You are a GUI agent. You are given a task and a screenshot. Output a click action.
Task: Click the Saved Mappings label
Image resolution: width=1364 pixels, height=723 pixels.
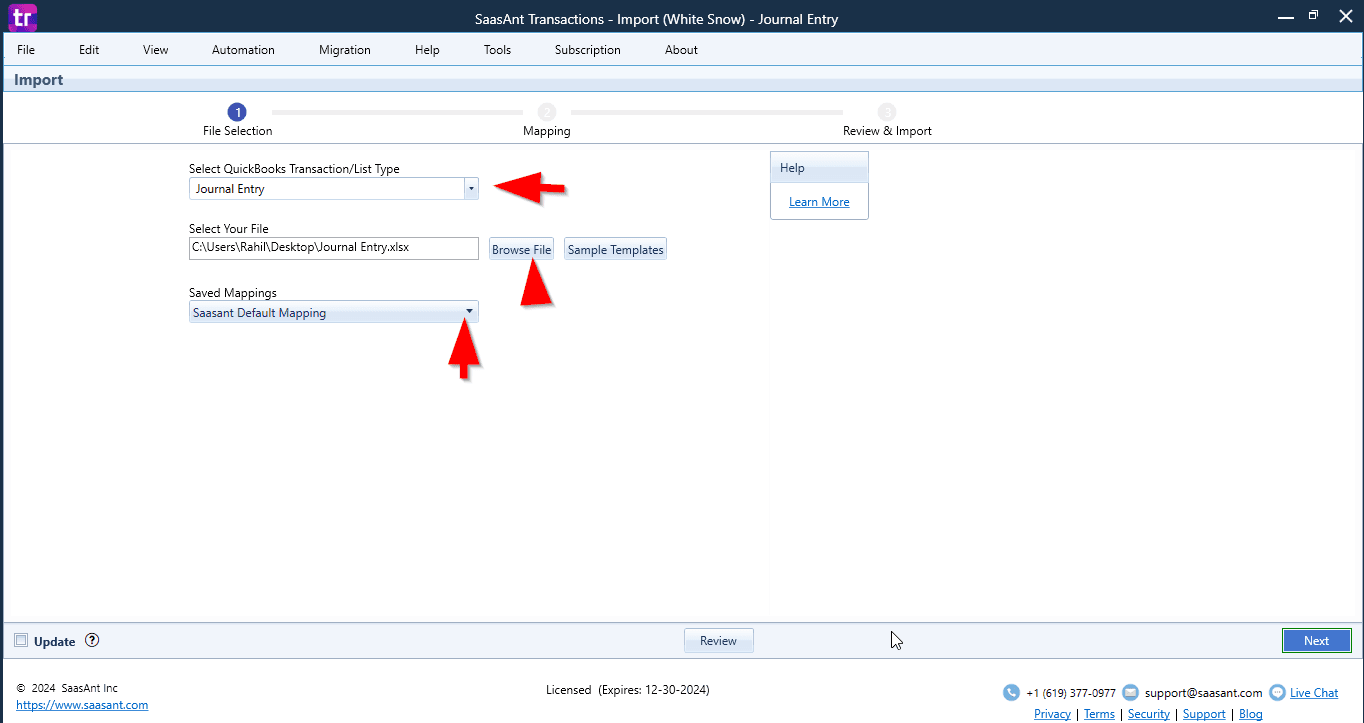coord(233,293)
